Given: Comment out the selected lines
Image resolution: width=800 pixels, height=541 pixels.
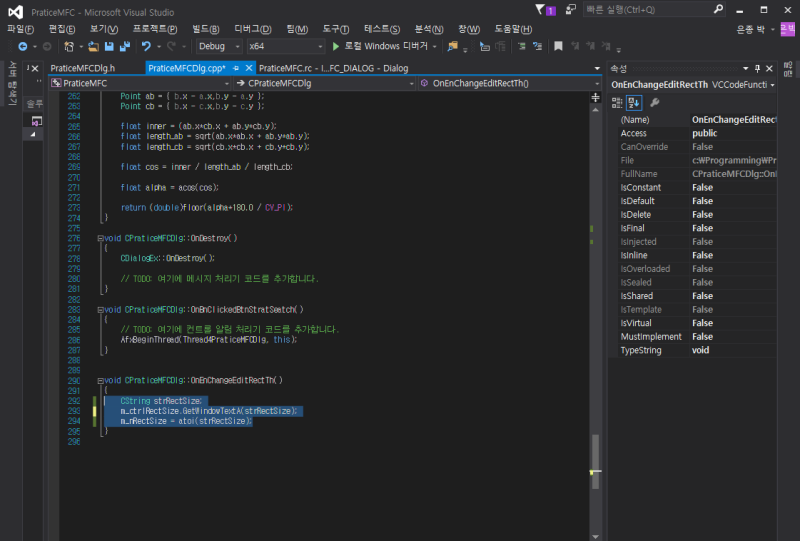Looking at the screenshot, I should pos(521,46).
